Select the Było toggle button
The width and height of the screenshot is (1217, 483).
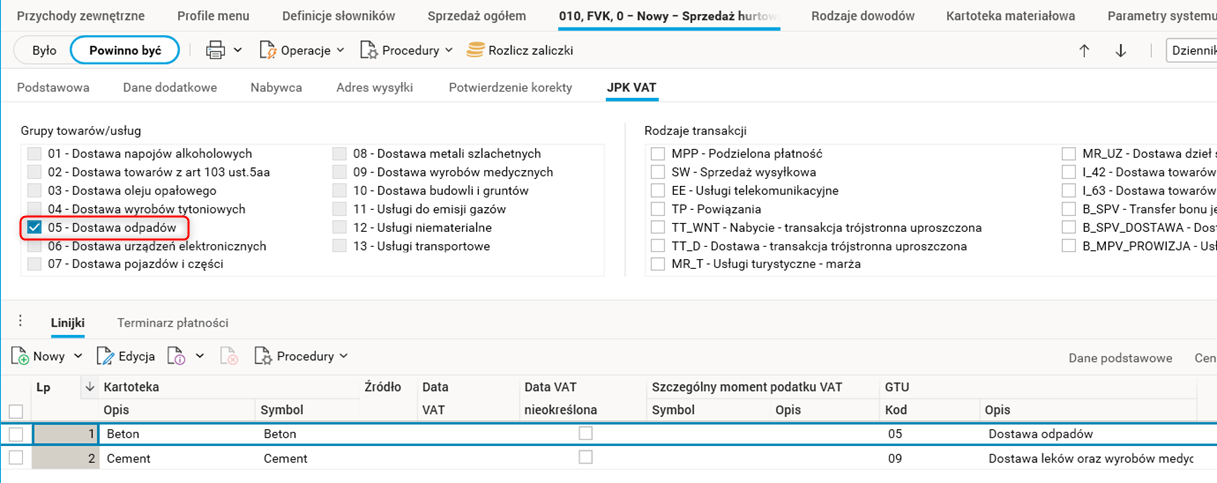44,50
